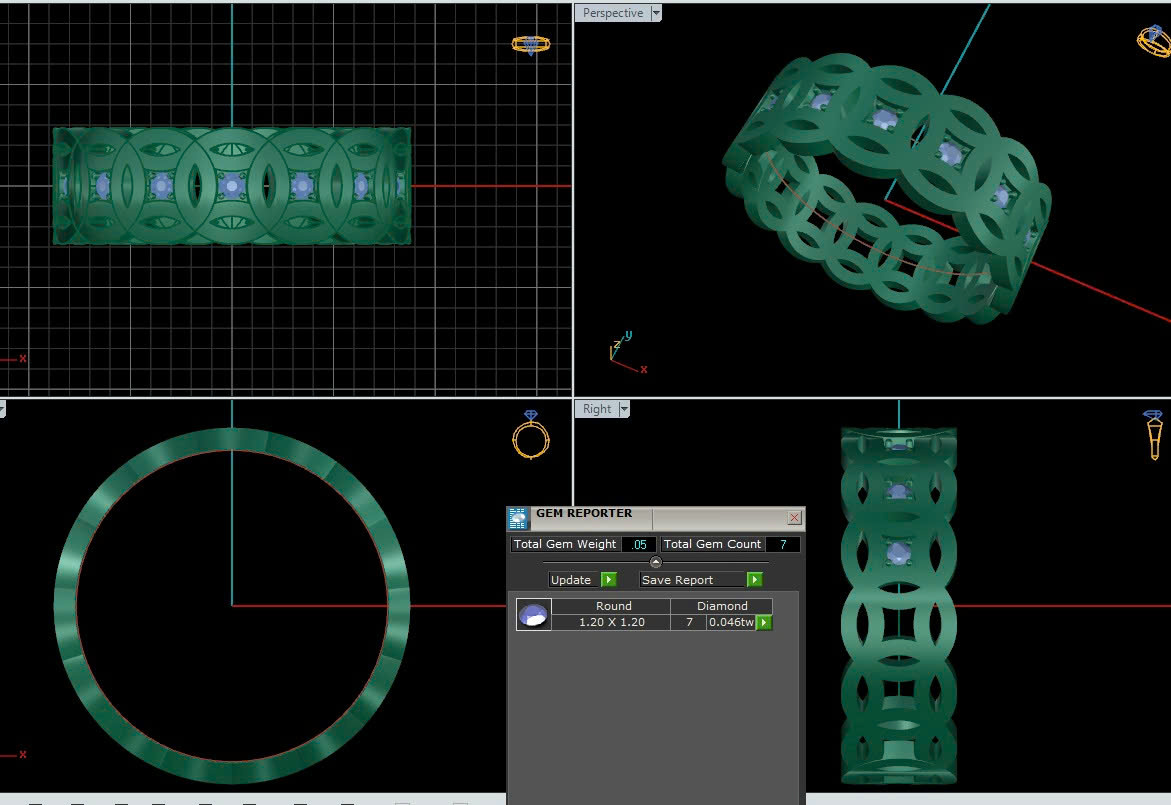
Task: Click the Gem Reporter panel icon
Action: (518, 518)
